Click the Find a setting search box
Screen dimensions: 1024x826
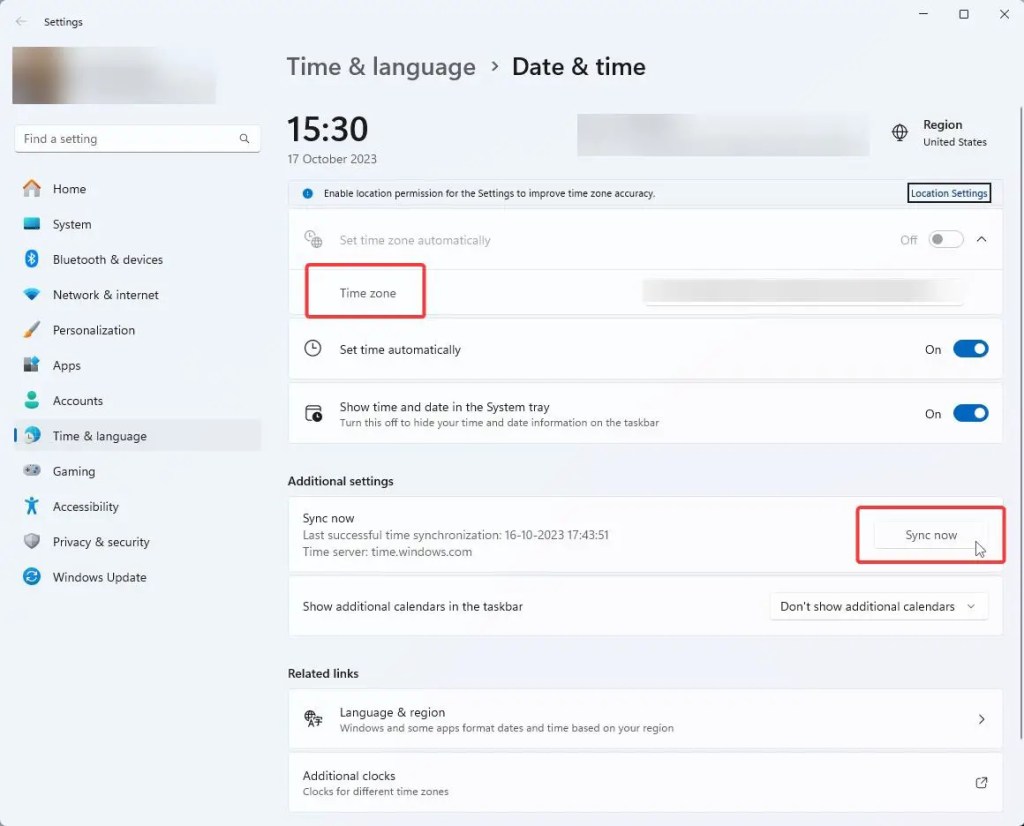130,139
